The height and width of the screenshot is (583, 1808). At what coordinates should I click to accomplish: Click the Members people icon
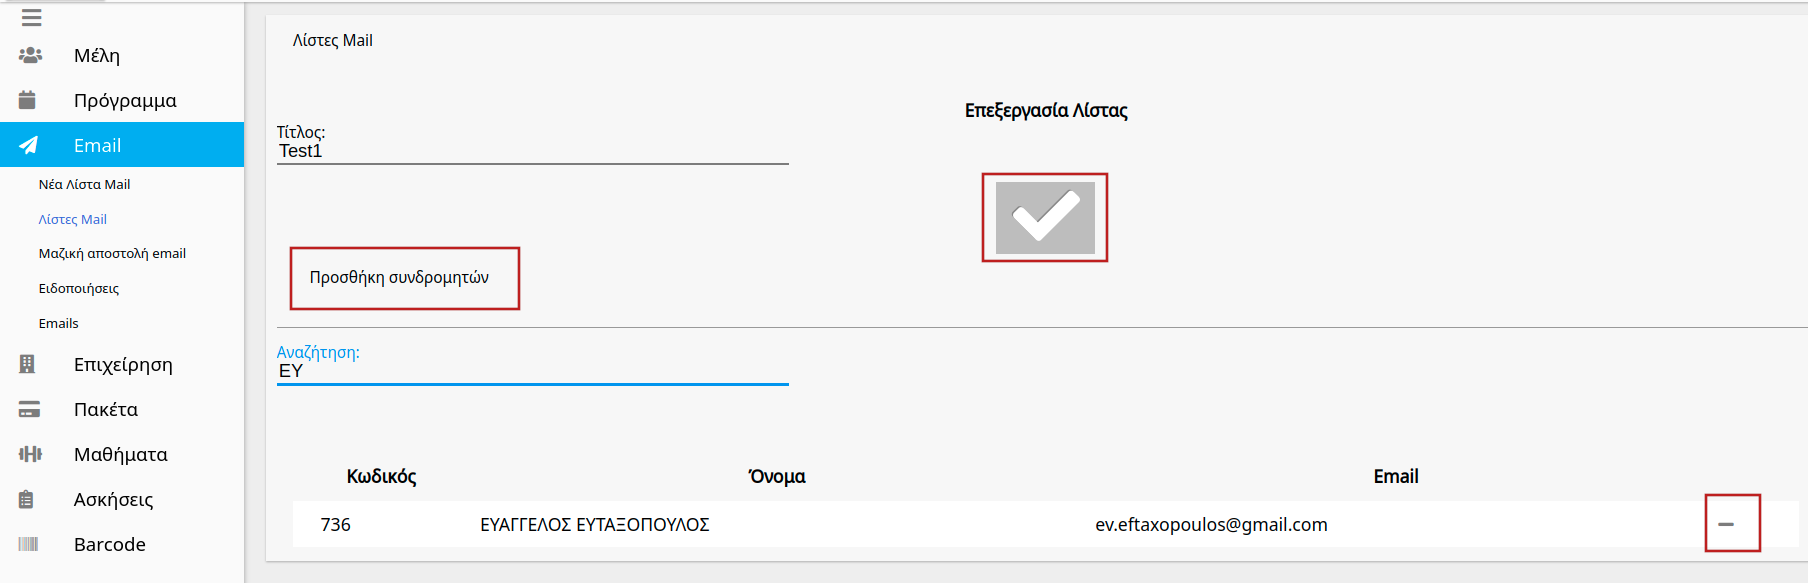click(x=30, y=55)
